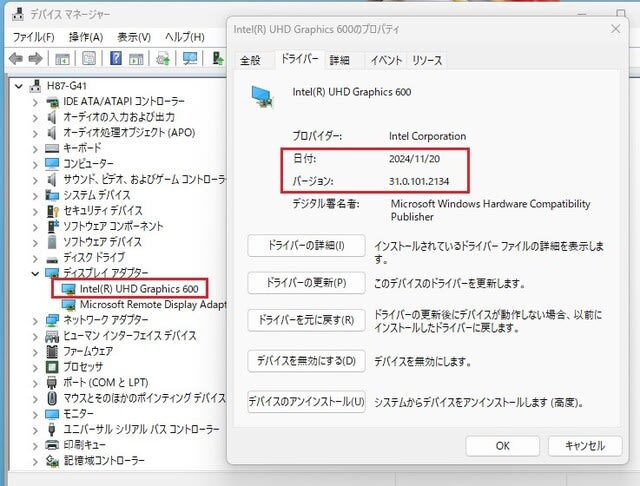The height and width of the screenshot is (486, 640).
Task: Confirm the dialog with OK
Action: 502,446
